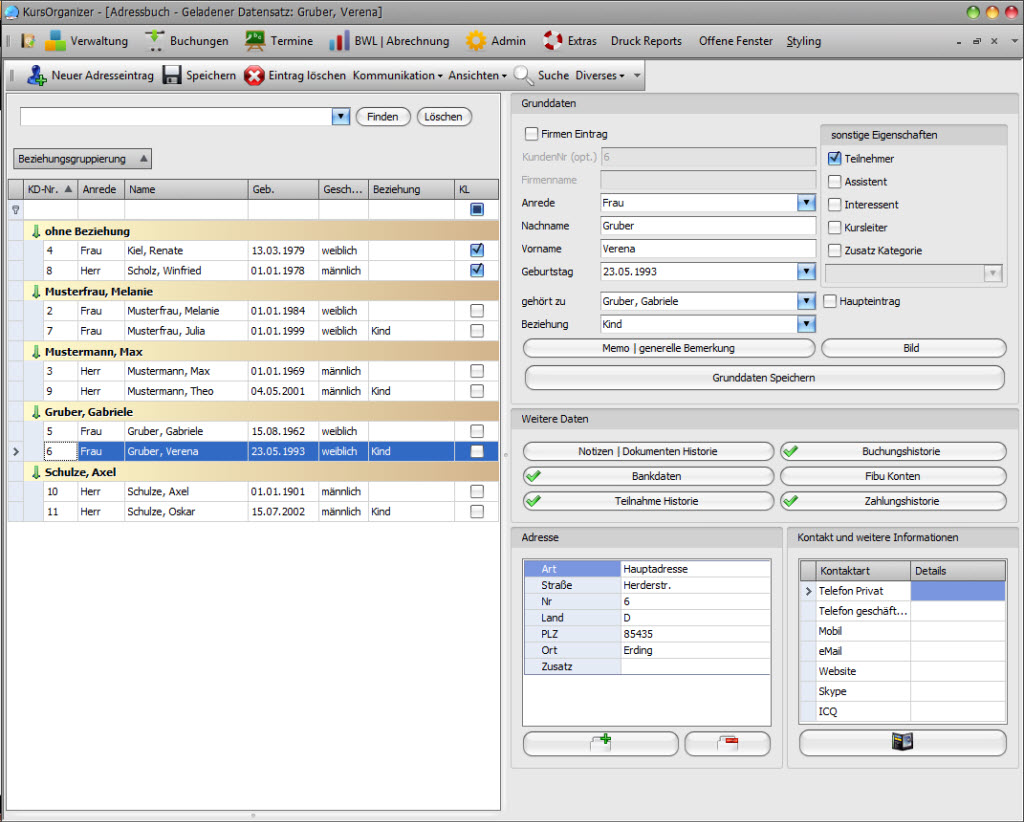Image resolution: width=1024 pixels, height=822 pixels.
Task: Click the Verwaltung cube icon
Action: (55, 41)
